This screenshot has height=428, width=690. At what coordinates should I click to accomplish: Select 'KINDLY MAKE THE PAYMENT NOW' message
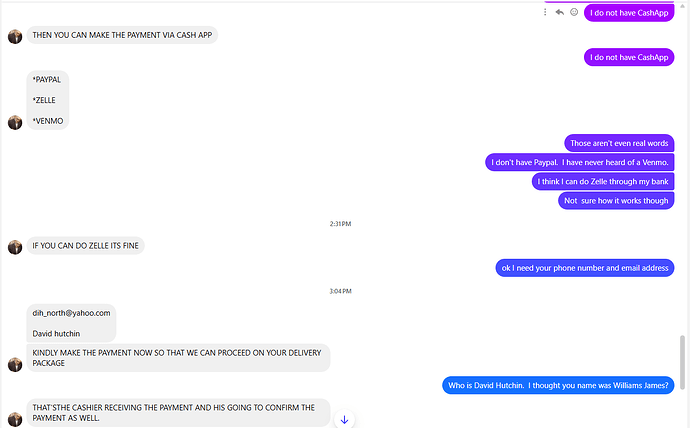coord(178,358)
